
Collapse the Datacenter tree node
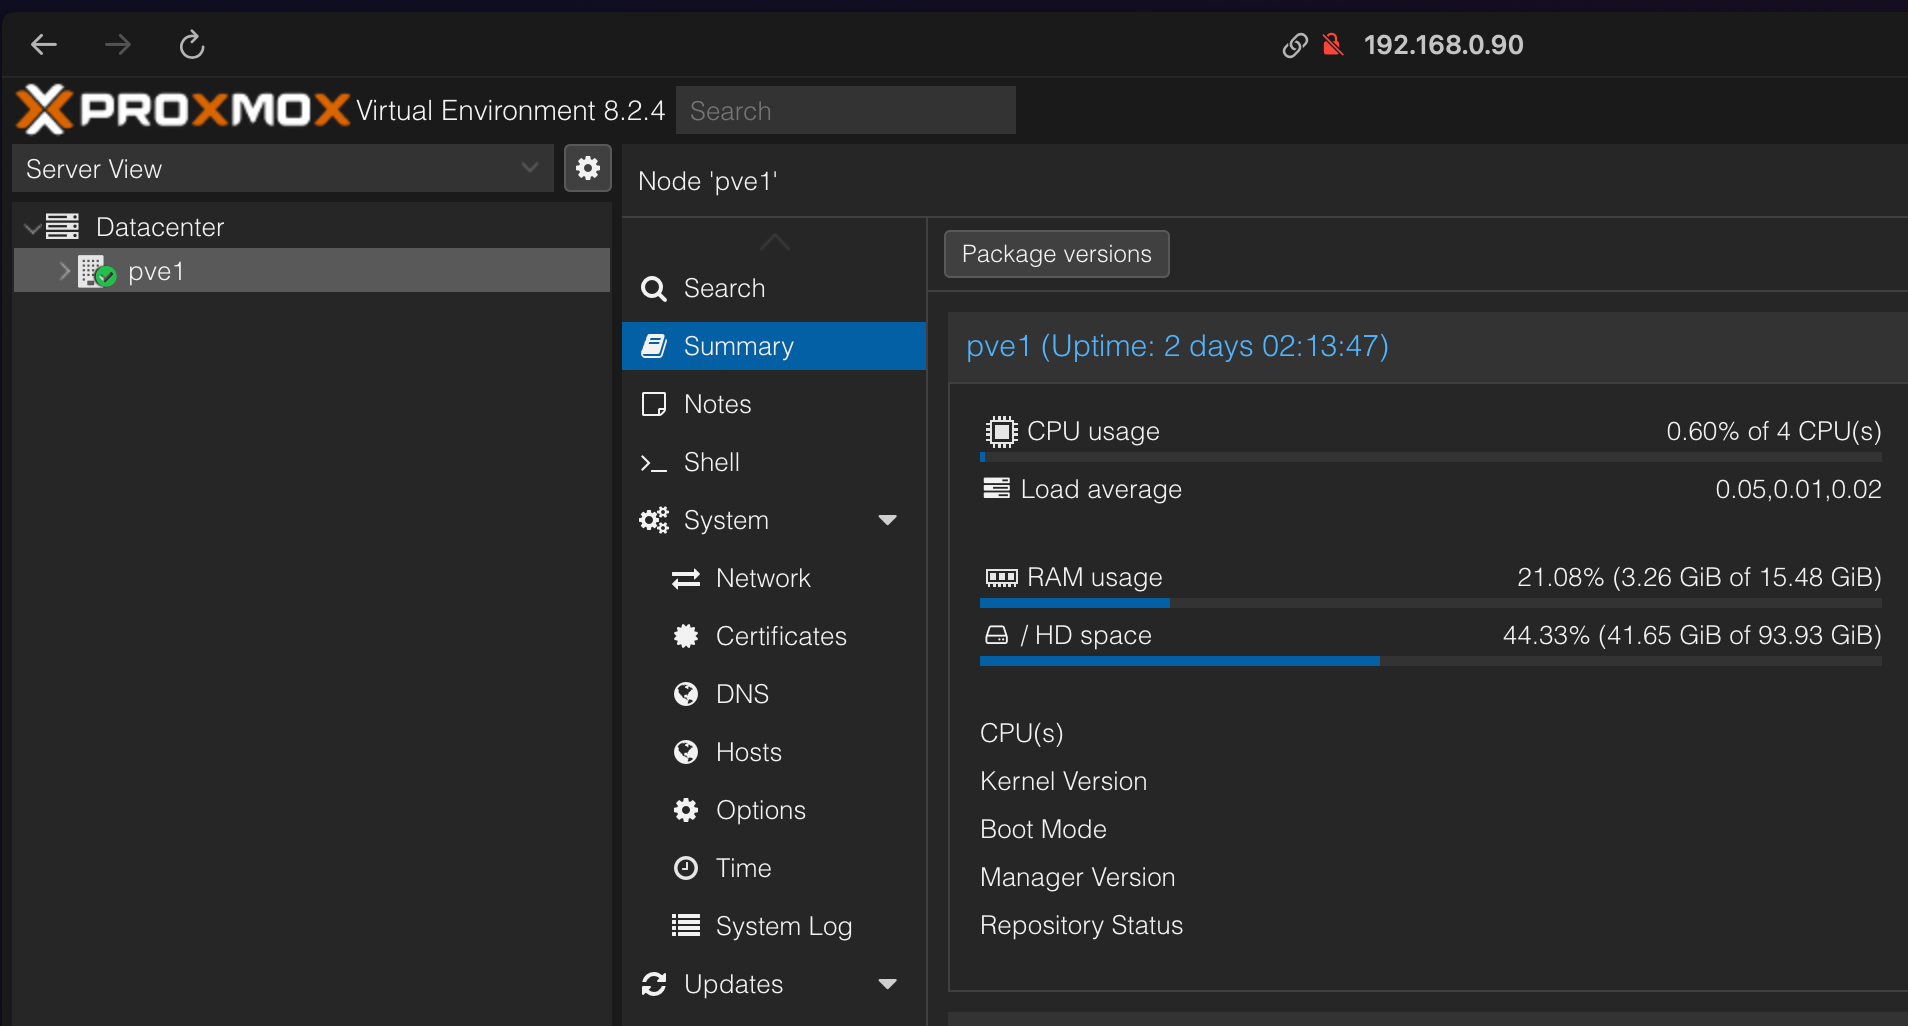(33, 228)
